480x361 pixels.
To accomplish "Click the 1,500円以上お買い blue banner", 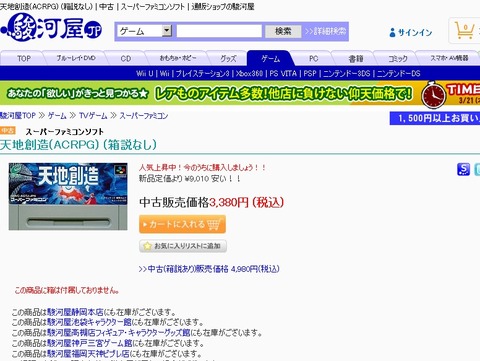I will tap(435, 118).
